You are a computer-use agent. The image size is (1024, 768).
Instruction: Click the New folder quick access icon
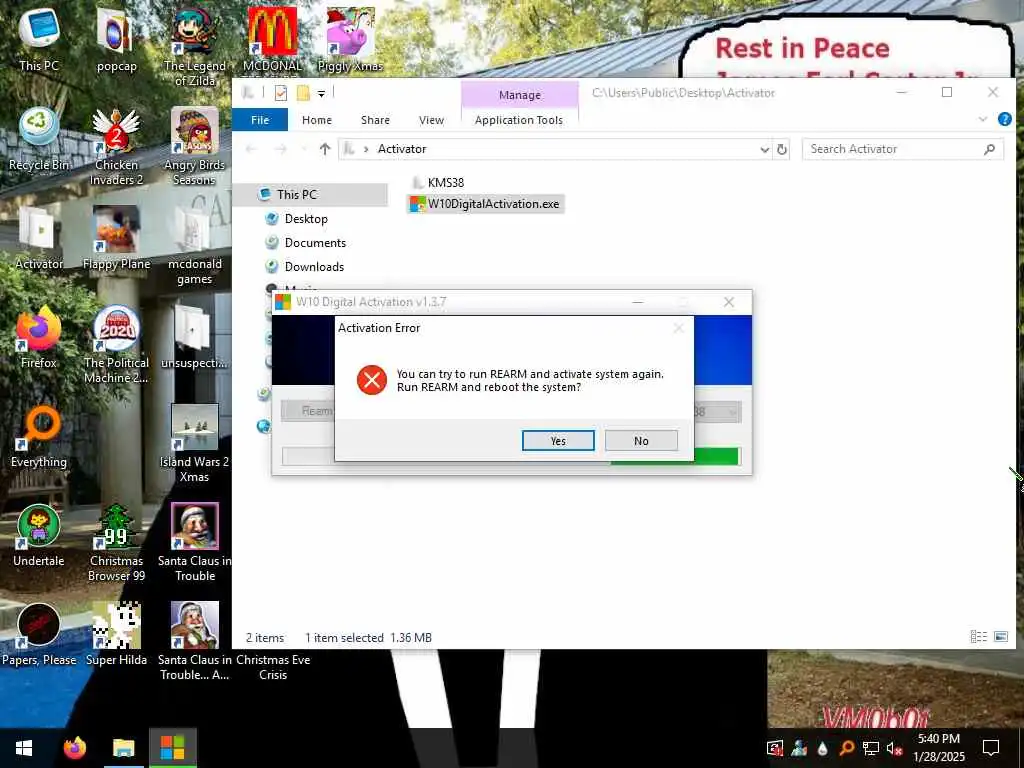coord(303,93)
